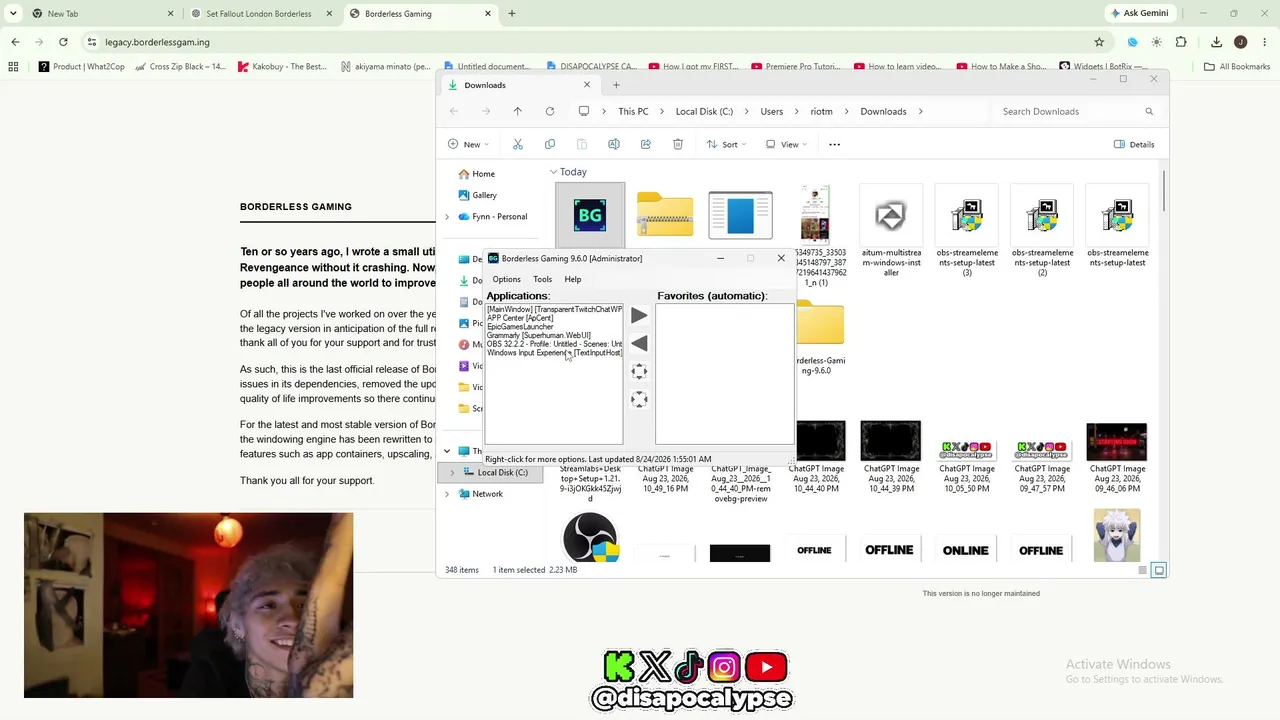Switch to the New Tab browser tab
Viewport: 1280px width, 720px height.
tap(104, 14)
